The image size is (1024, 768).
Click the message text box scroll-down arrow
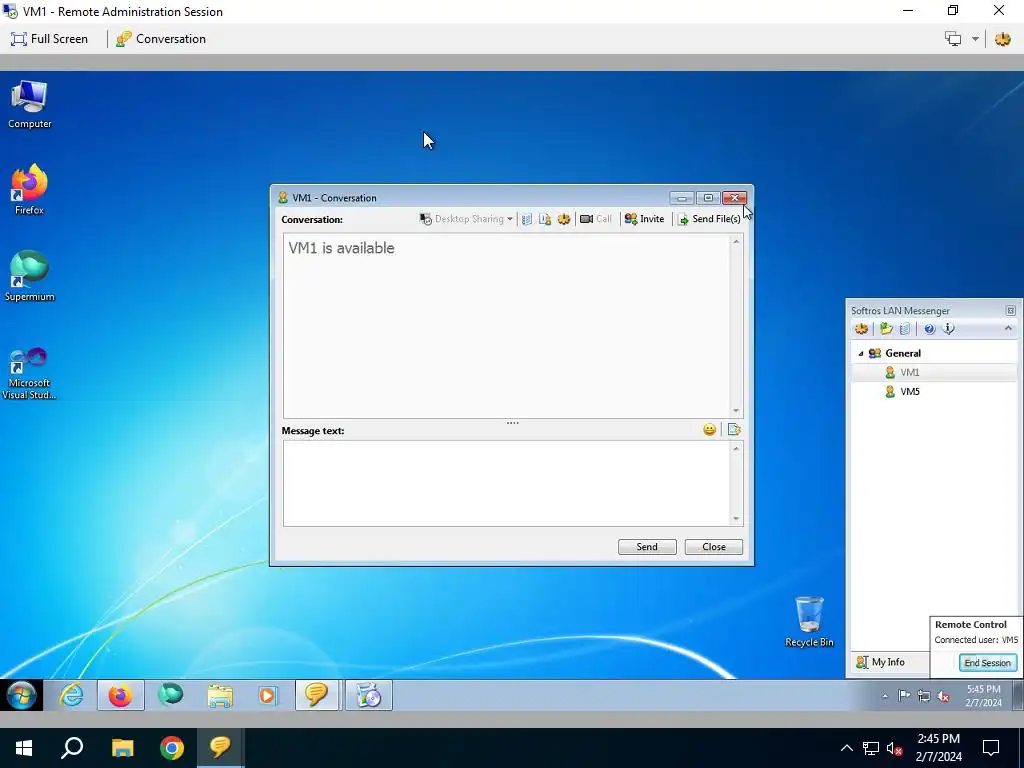point(736,519)
